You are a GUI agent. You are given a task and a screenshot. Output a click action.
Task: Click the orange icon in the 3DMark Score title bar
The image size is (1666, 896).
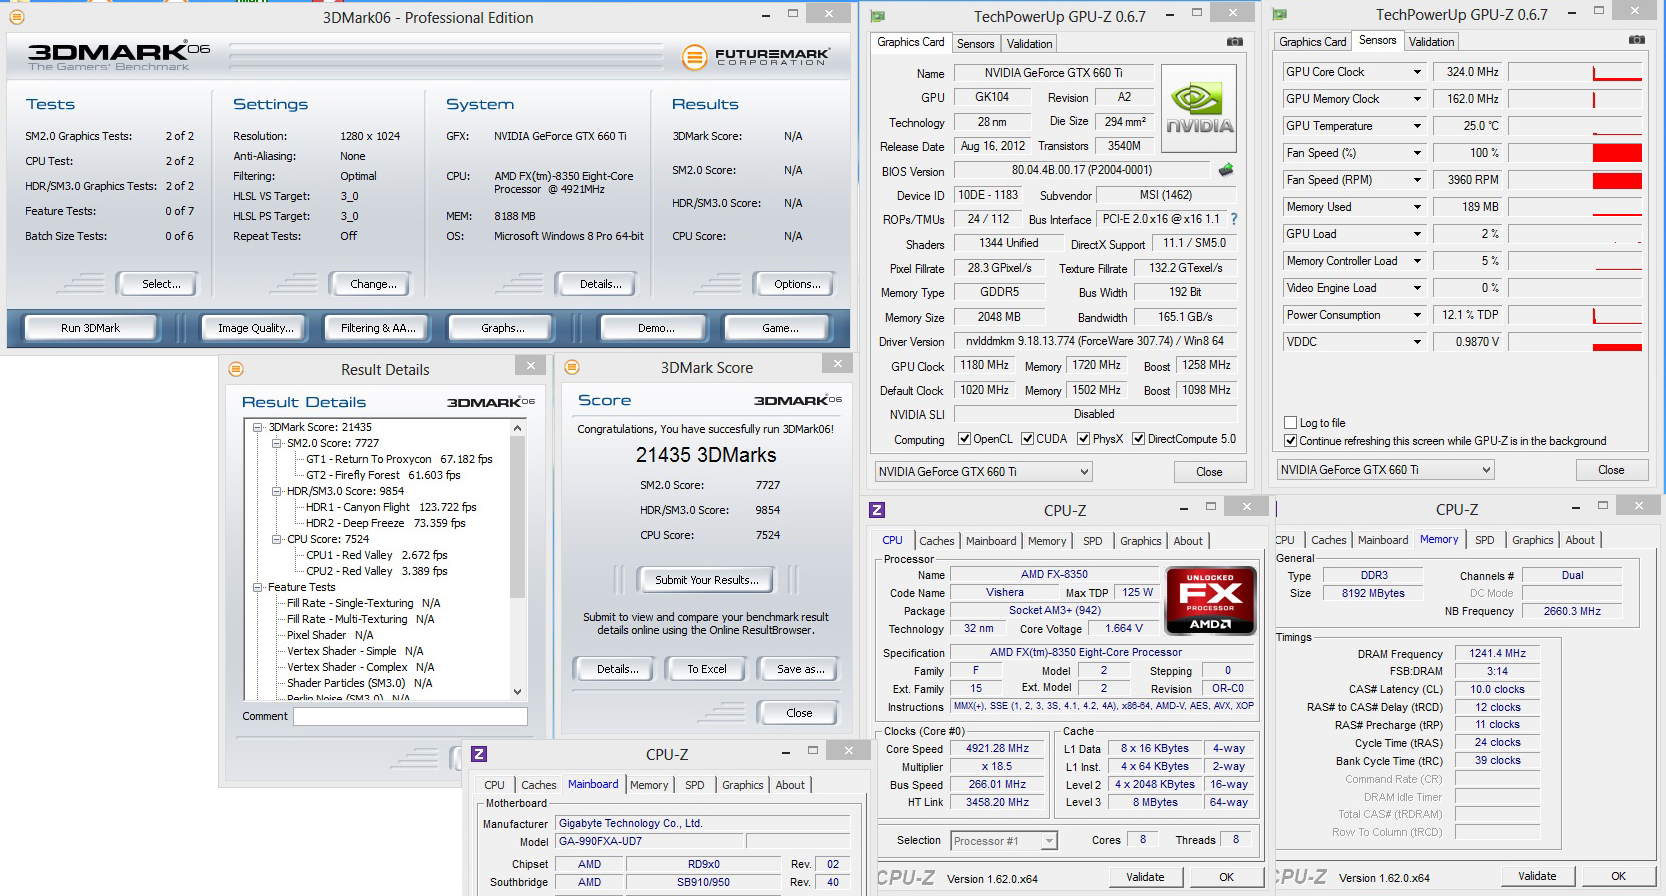click(x=572, y=367)
